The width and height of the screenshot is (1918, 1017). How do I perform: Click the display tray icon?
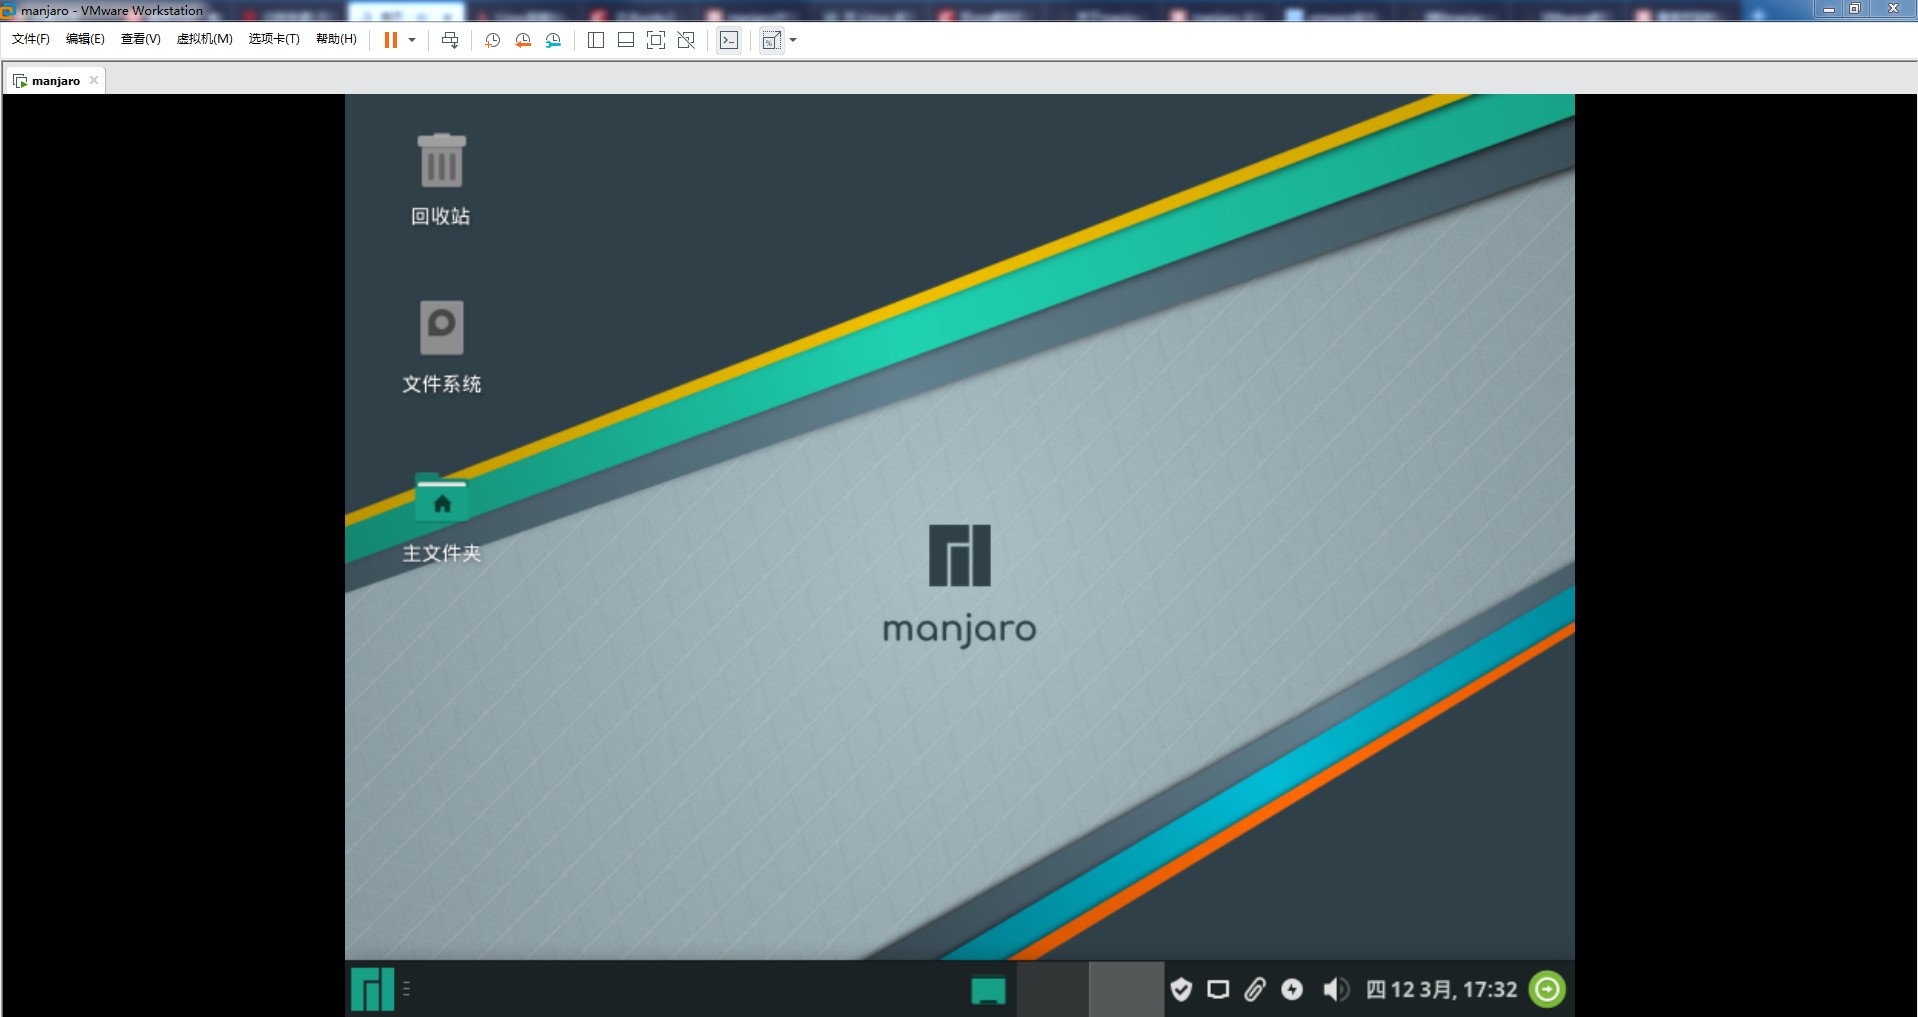tap(1218, 989)
